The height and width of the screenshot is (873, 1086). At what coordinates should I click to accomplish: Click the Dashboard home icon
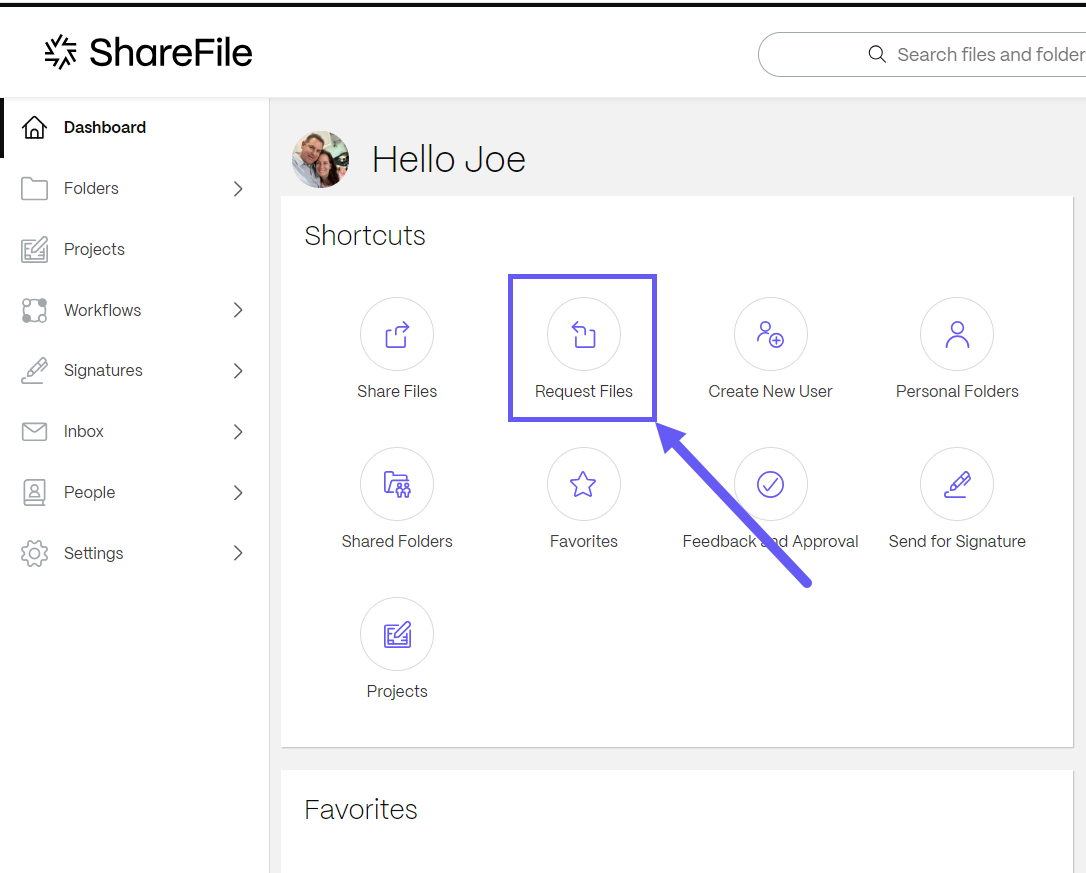click(x=34, y=127)
